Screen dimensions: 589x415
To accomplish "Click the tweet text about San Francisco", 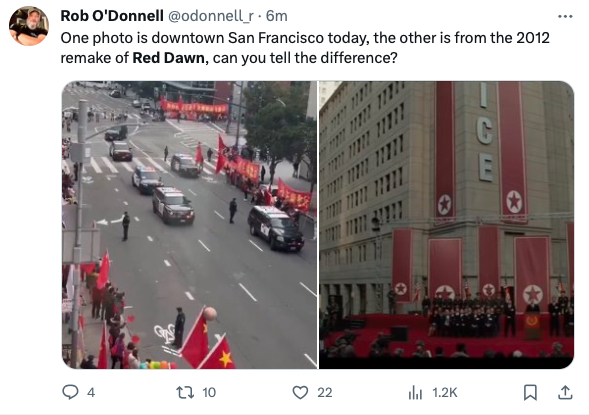I will [305, 48].
